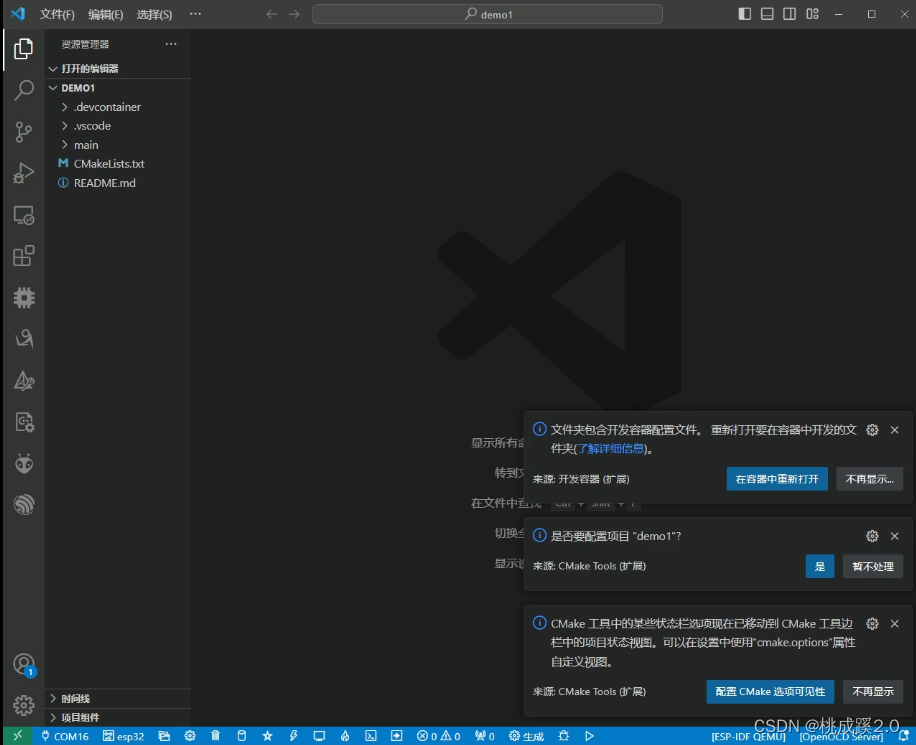Expand the main folder
This screenshot has height=745, width=916.
coord(118,145)
